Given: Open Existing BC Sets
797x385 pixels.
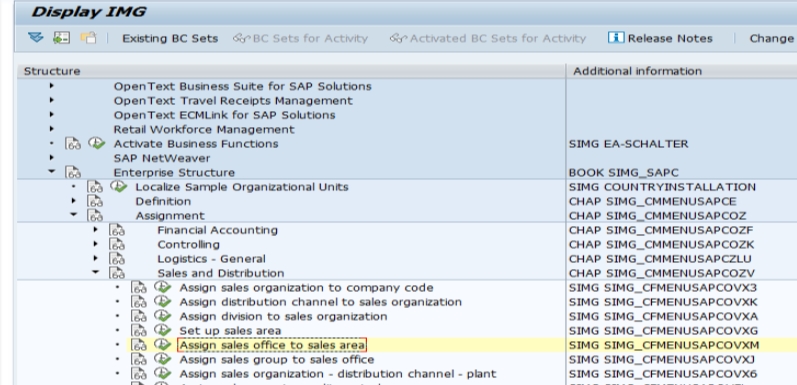Looking at the screenshot, I should 170,39.
